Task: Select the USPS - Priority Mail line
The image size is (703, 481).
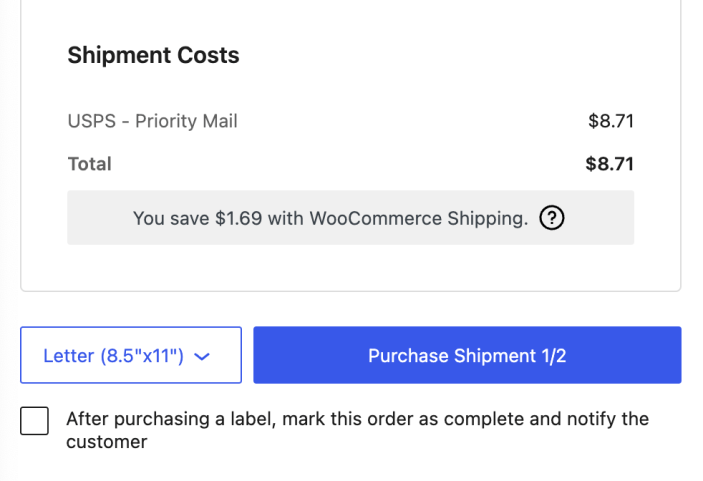Action: [152, 122]
